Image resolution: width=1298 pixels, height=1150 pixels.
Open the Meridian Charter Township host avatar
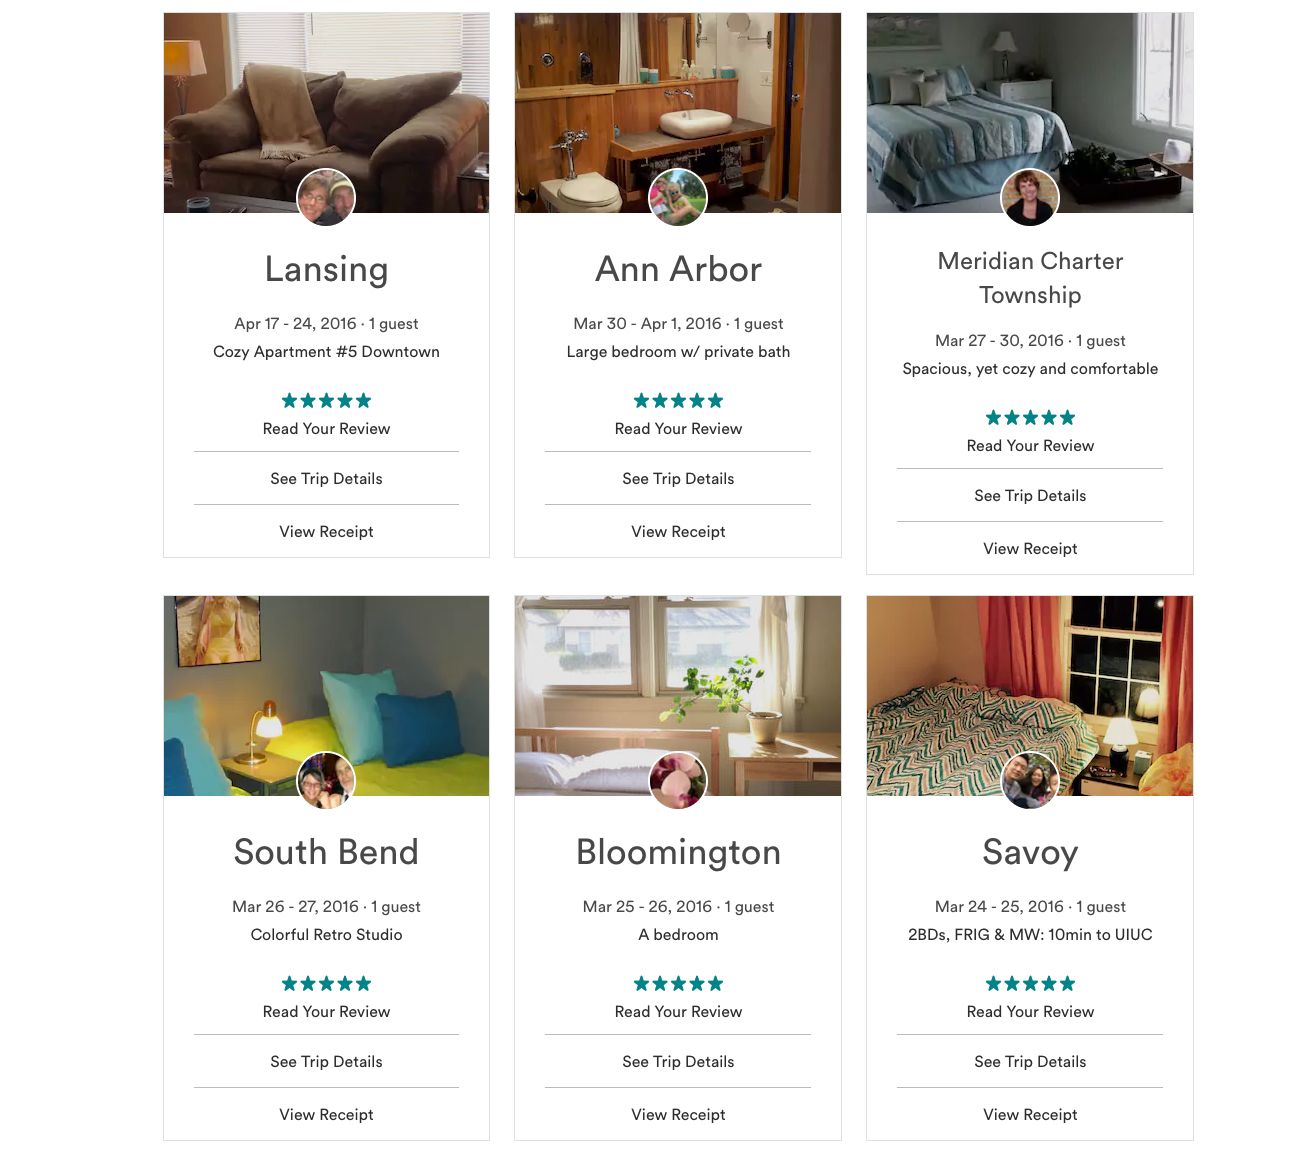[x=1030, y=198]
